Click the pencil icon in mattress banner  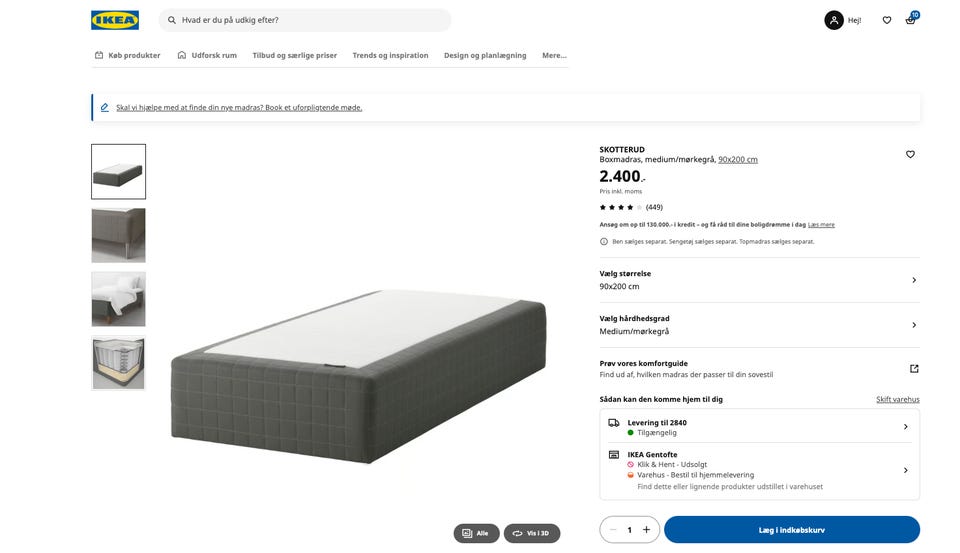pyautogui.click(x=104, y=108)
